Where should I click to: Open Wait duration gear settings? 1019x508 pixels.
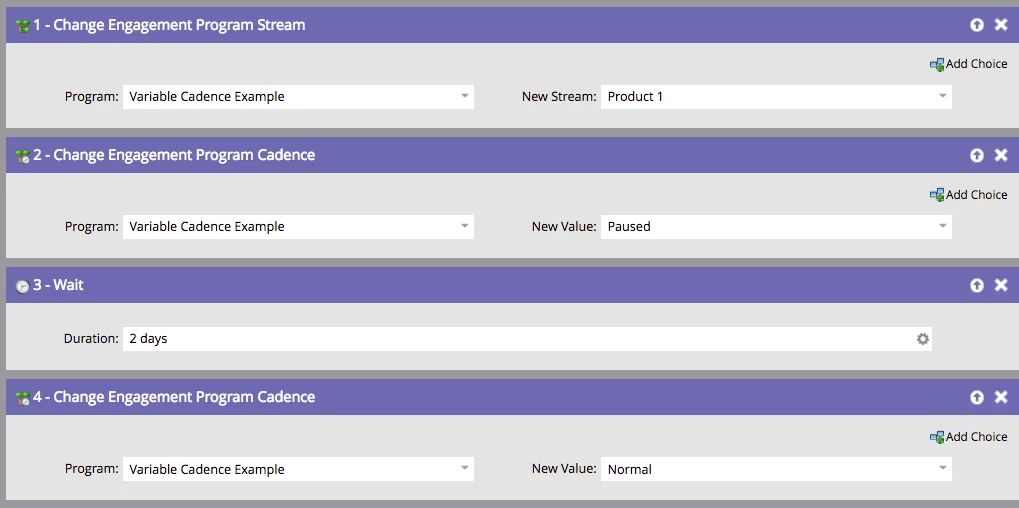click(923, 339)
